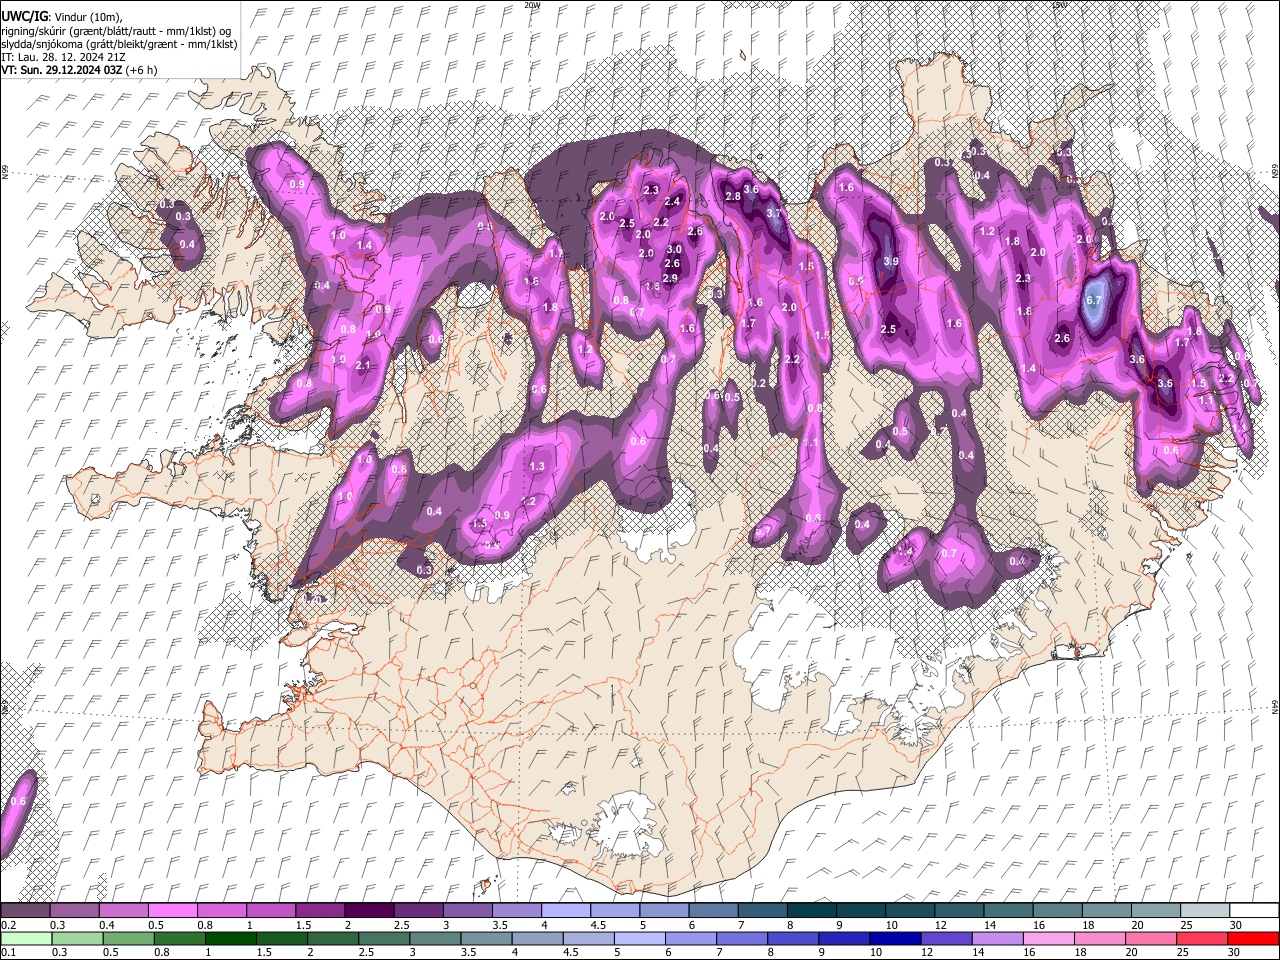The image size is (1280, 960).
Task: Select bright red 30 swatch in lower legend
Action: pos(1254,938)
